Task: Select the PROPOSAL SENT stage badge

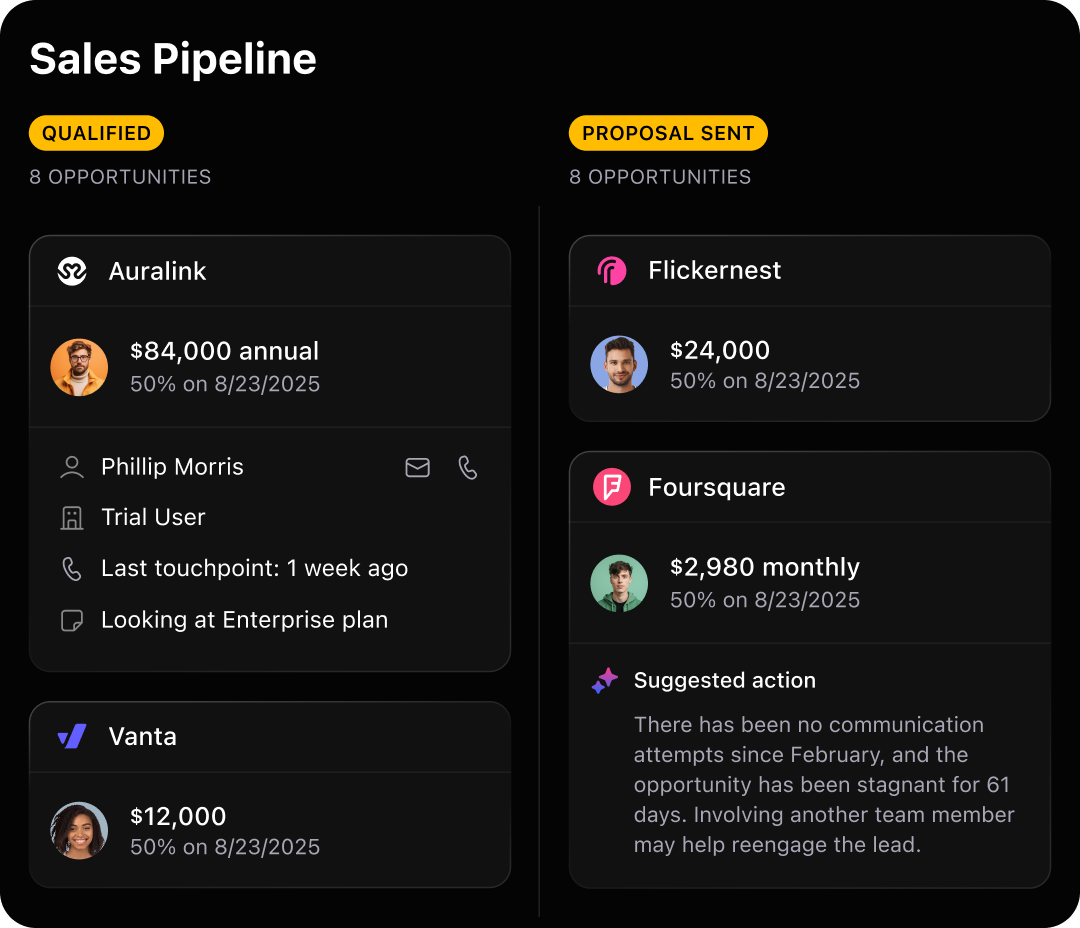Action: pos(668,133)
